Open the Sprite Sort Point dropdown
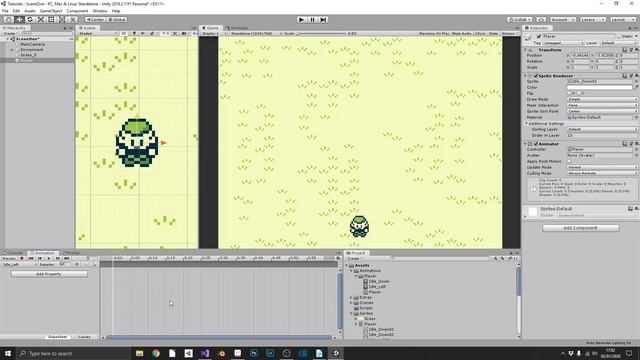Image resolution: width=640 pixels, height=360 pixels. coord(602,111)
